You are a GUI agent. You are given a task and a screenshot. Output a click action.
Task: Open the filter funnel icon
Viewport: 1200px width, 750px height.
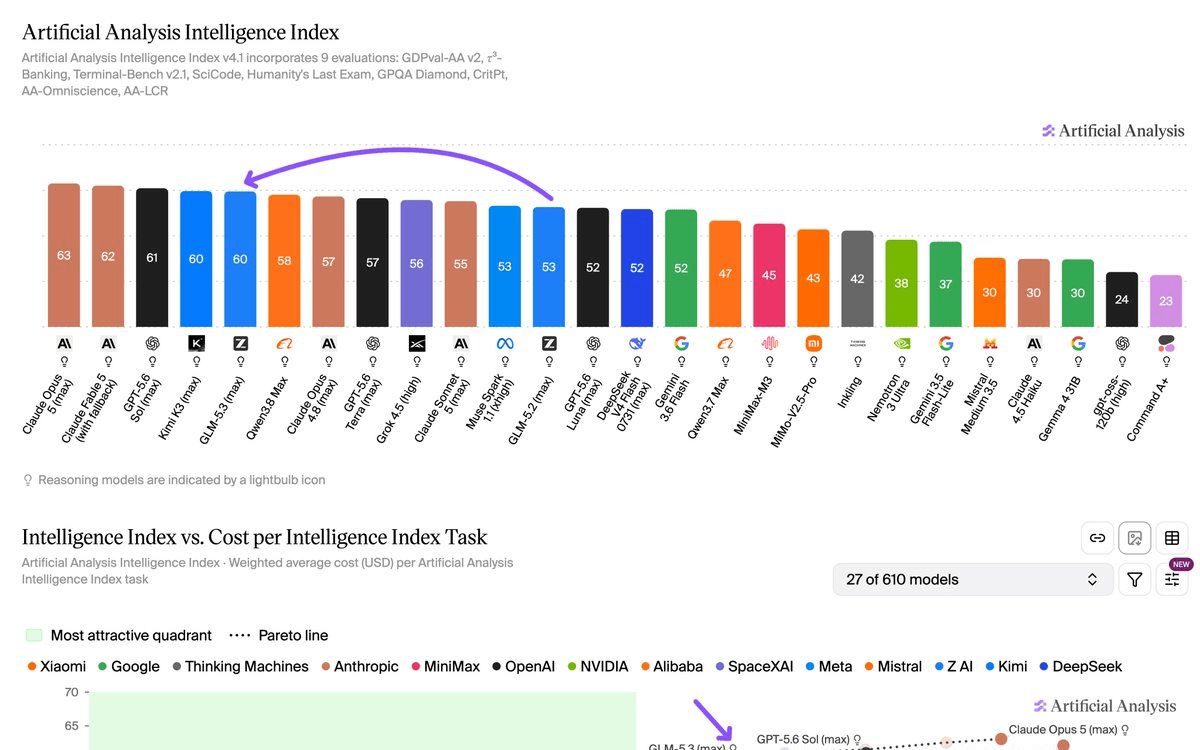(x=1135, y=579)
